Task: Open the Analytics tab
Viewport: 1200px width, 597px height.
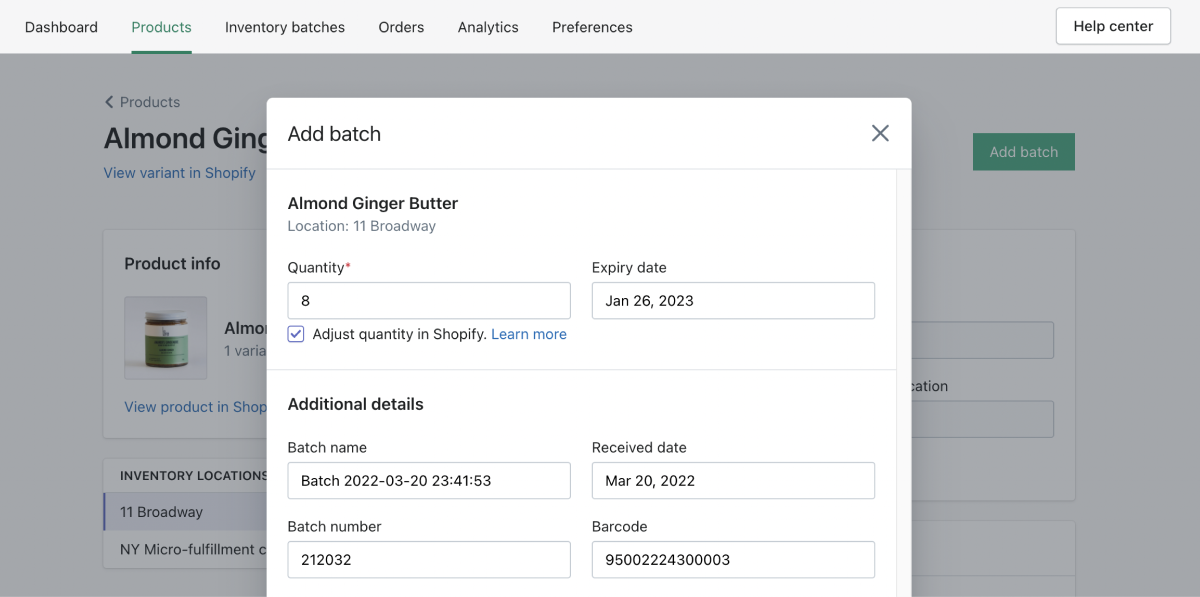Action: (488, 27)
